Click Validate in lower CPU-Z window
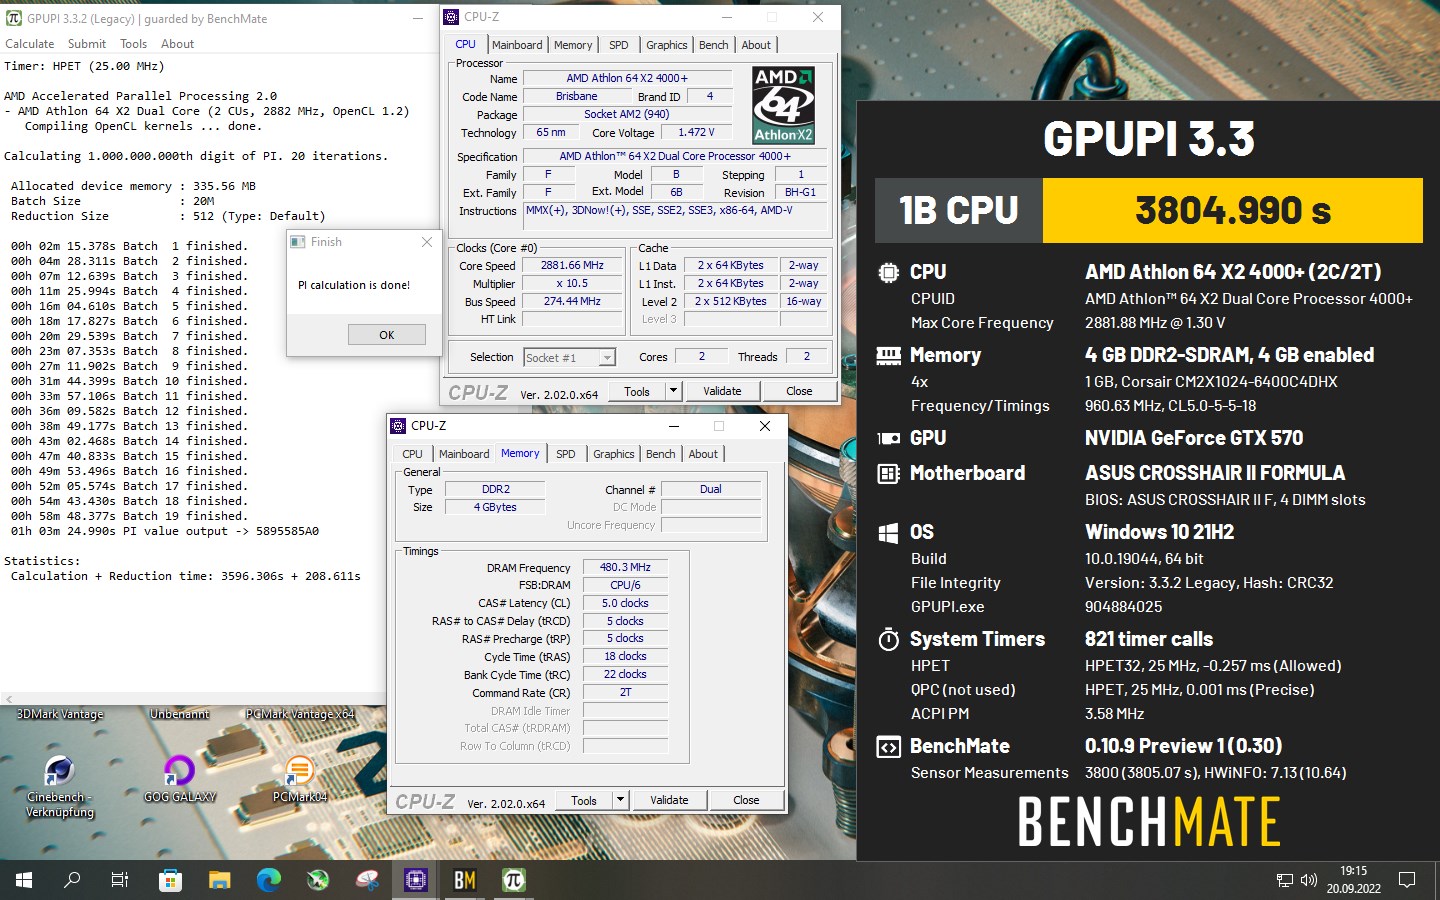The height and width of the screenshot is (900, 1440). click(669, 800)
